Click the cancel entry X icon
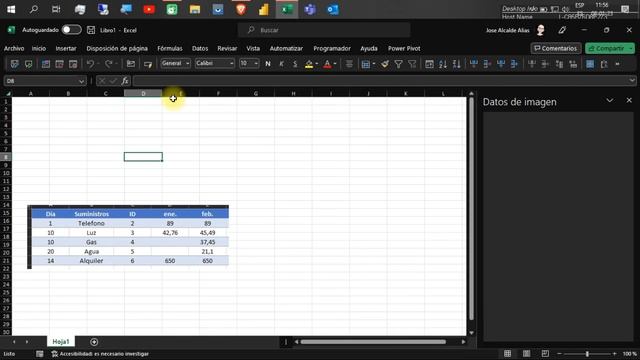The height and width of the screenshot is (360, 640). coord(102,81)
